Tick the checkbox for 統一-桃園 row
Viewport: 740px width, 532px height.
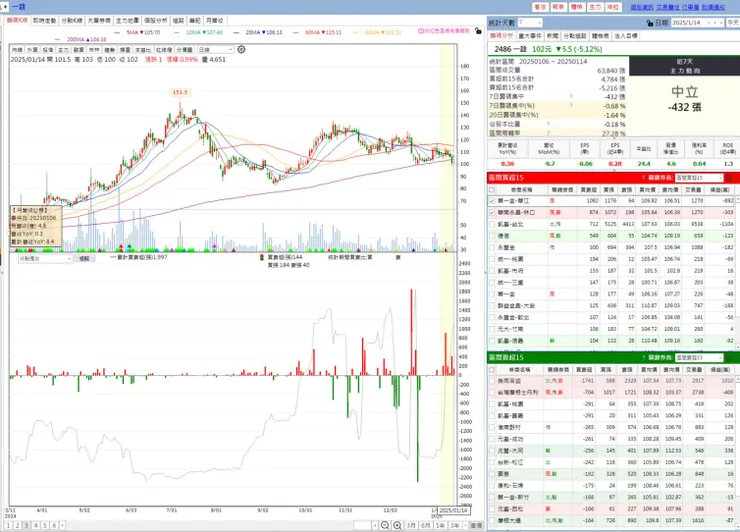[x=492, y=259]
